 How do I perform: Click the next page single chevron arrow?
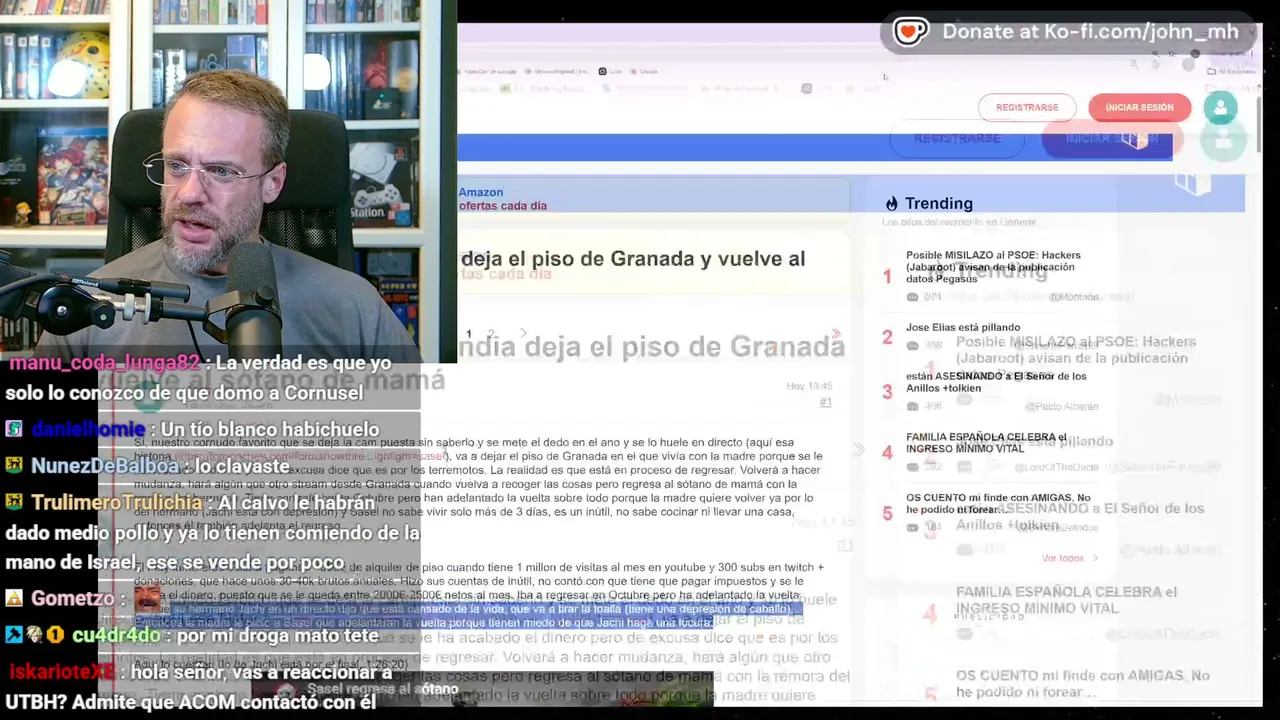[523, 334]
